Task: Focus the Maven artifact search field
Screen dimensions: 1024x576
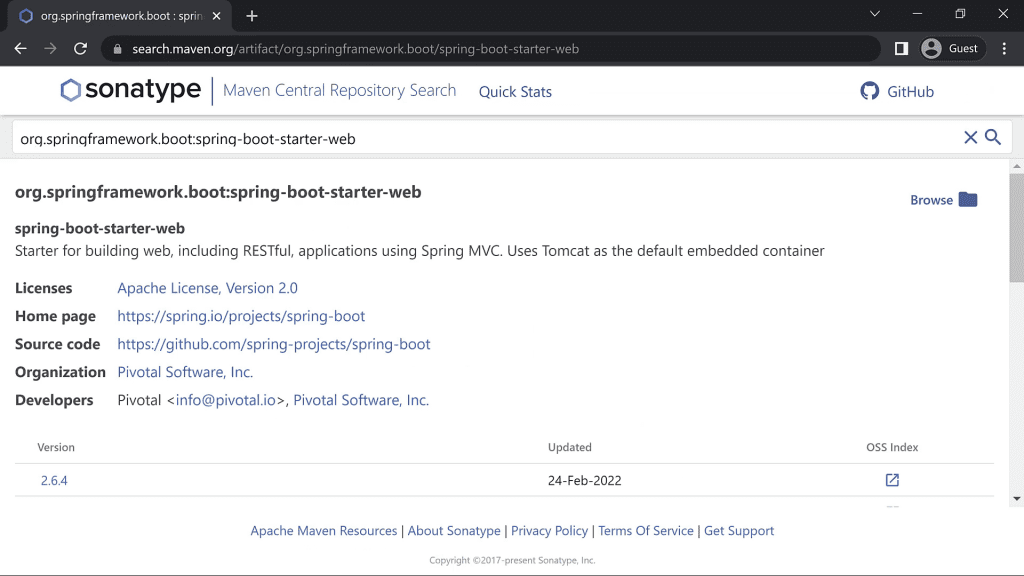Action: click(480, 139)
